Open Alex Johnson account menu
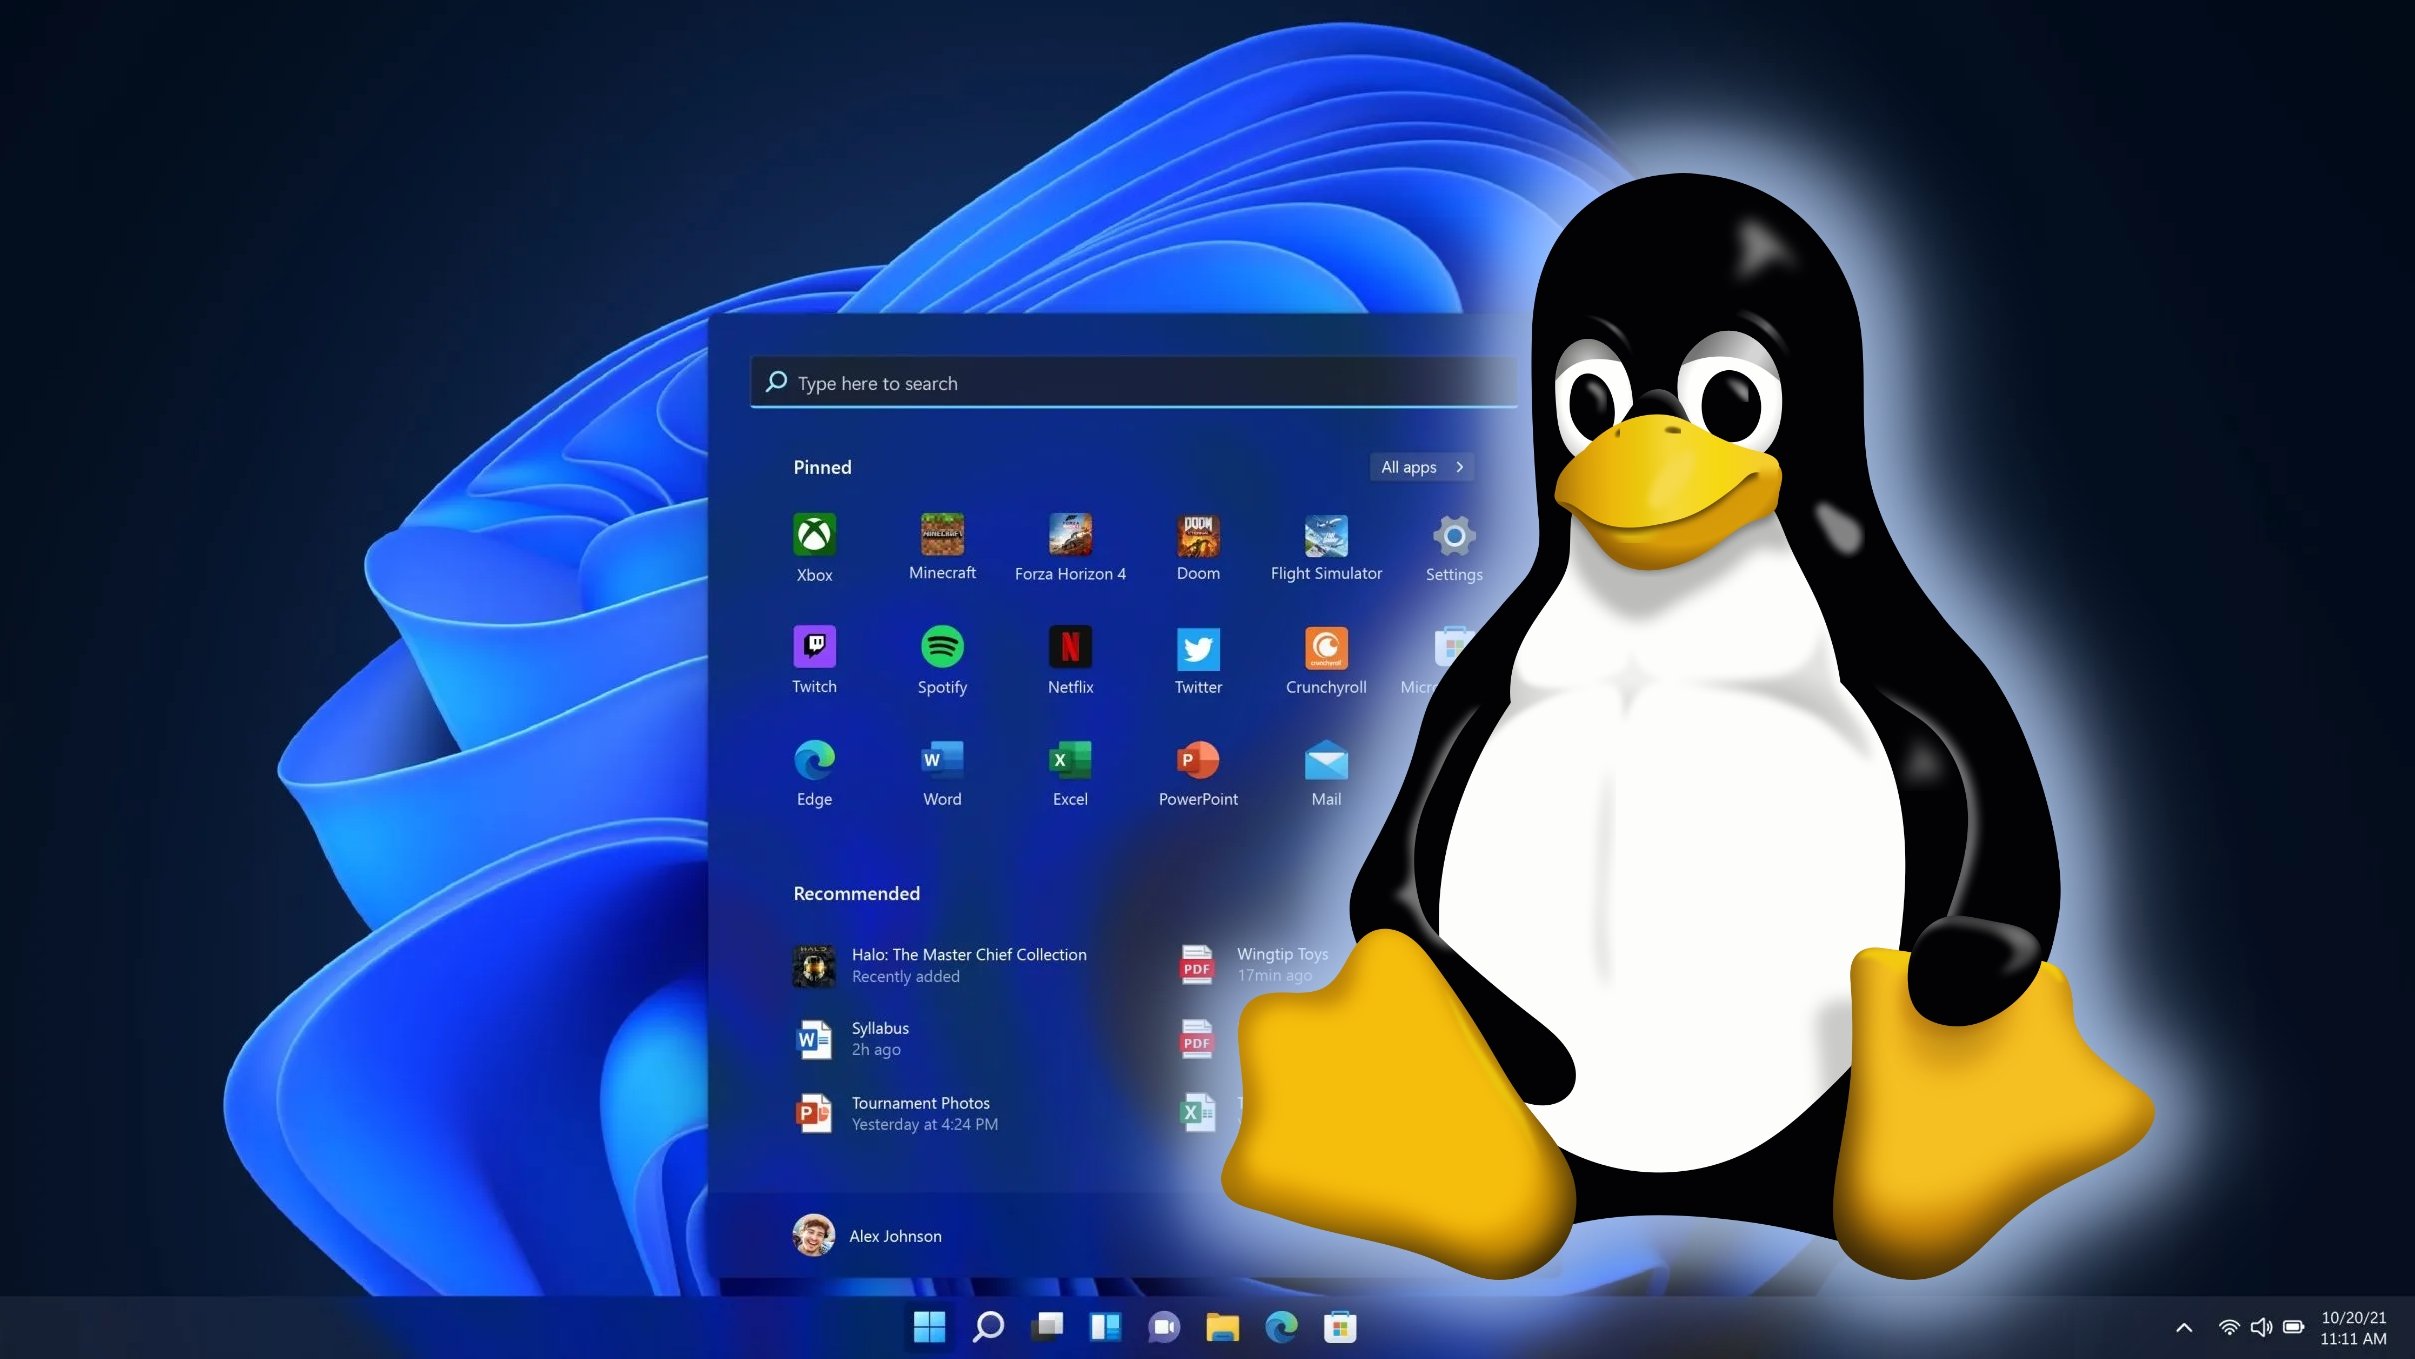Image resolution: width=2415 pixels, height=1359 pixels. click(867, 1235)
